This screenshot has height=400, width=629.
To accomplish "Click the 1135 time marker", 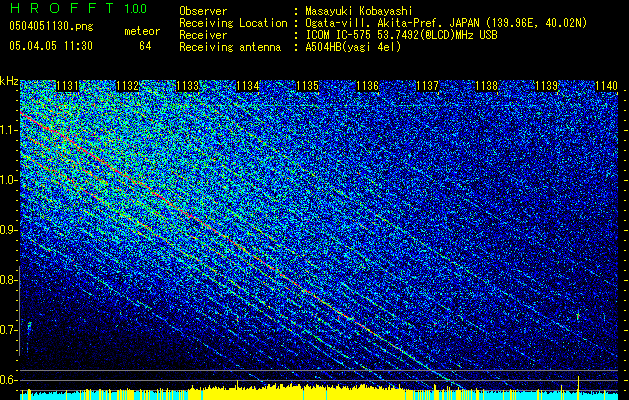I will [308, 86].
